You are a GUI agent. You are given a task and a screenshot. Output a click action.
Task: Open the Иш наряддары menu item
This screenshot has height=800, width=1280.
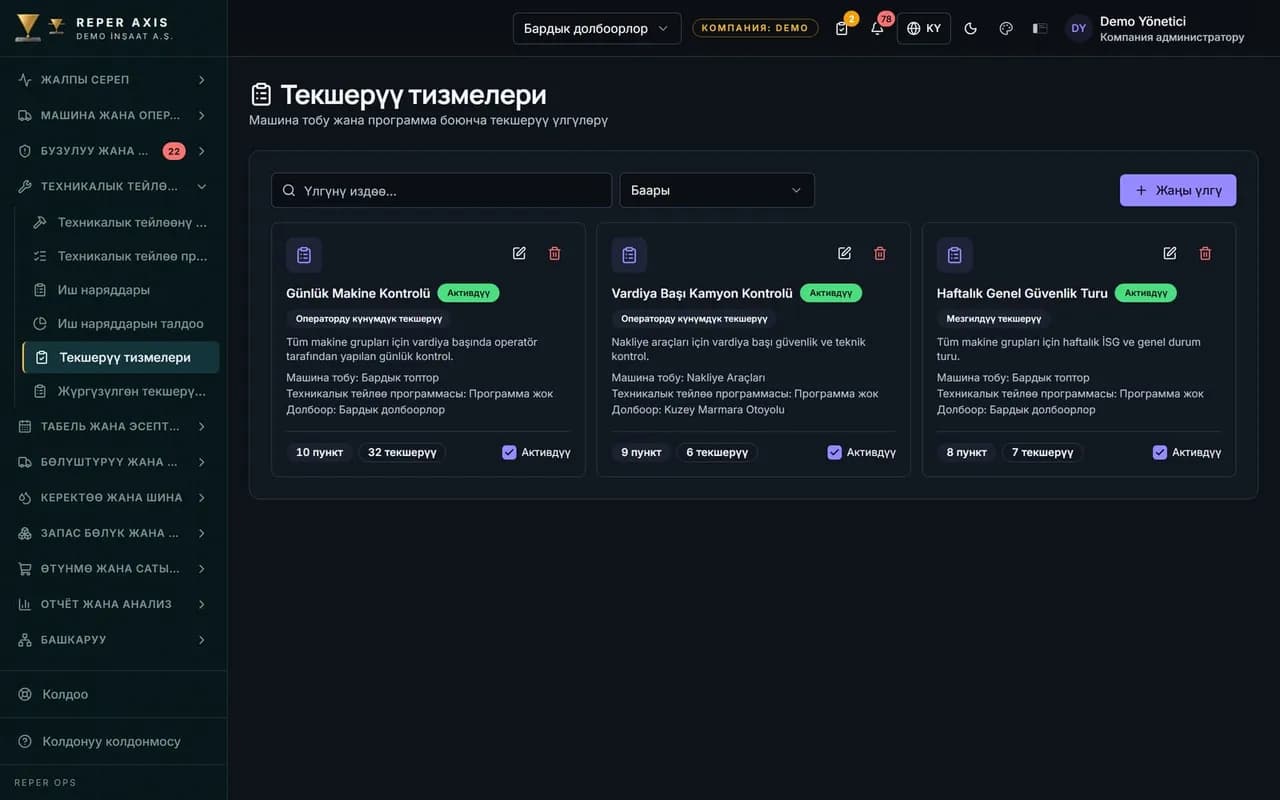pos(121,290)
